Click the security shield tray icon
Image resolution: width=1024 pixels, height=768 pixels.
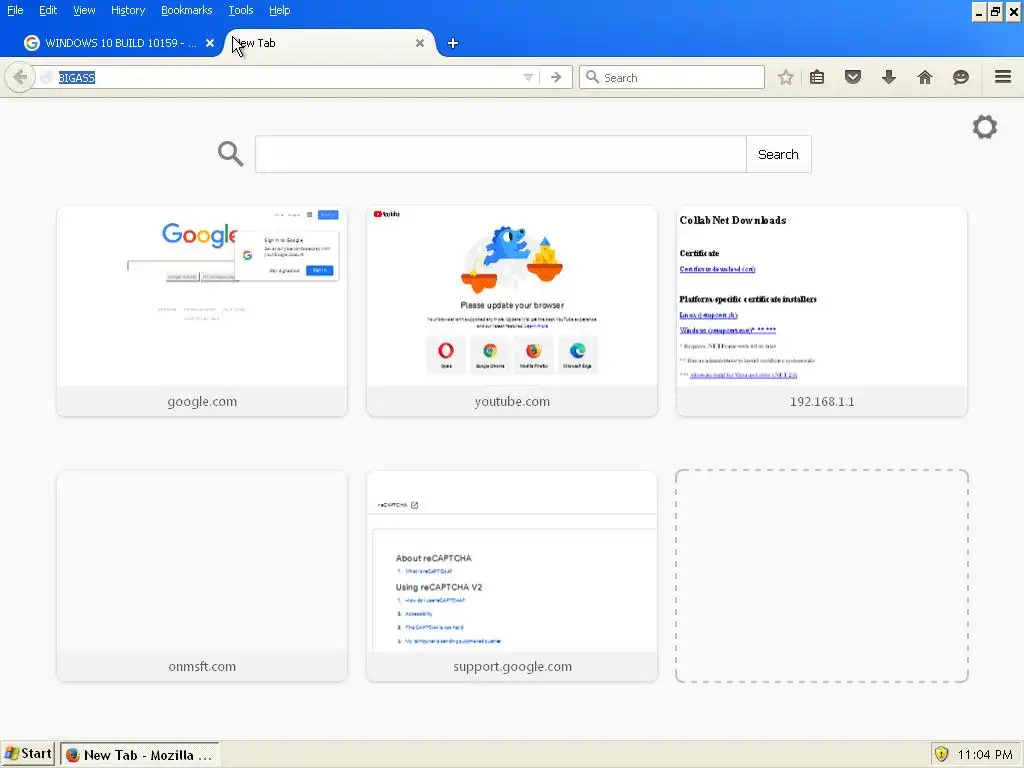tap(941, 754)
